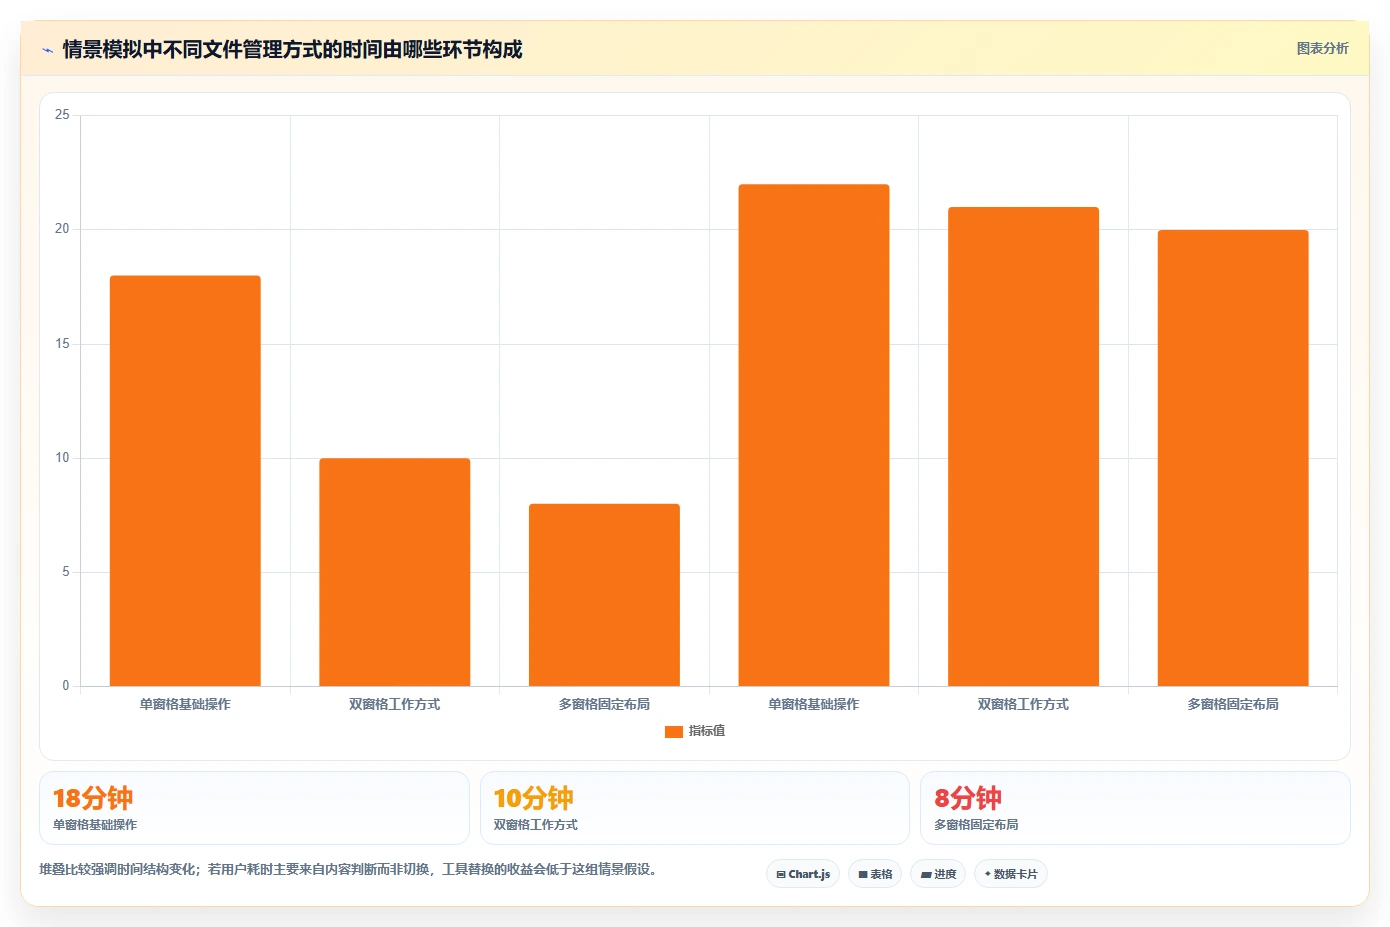Click the shortest orange bar with value 8
This screenshot has width=1390, height=927.
click(x=604, y=595)
